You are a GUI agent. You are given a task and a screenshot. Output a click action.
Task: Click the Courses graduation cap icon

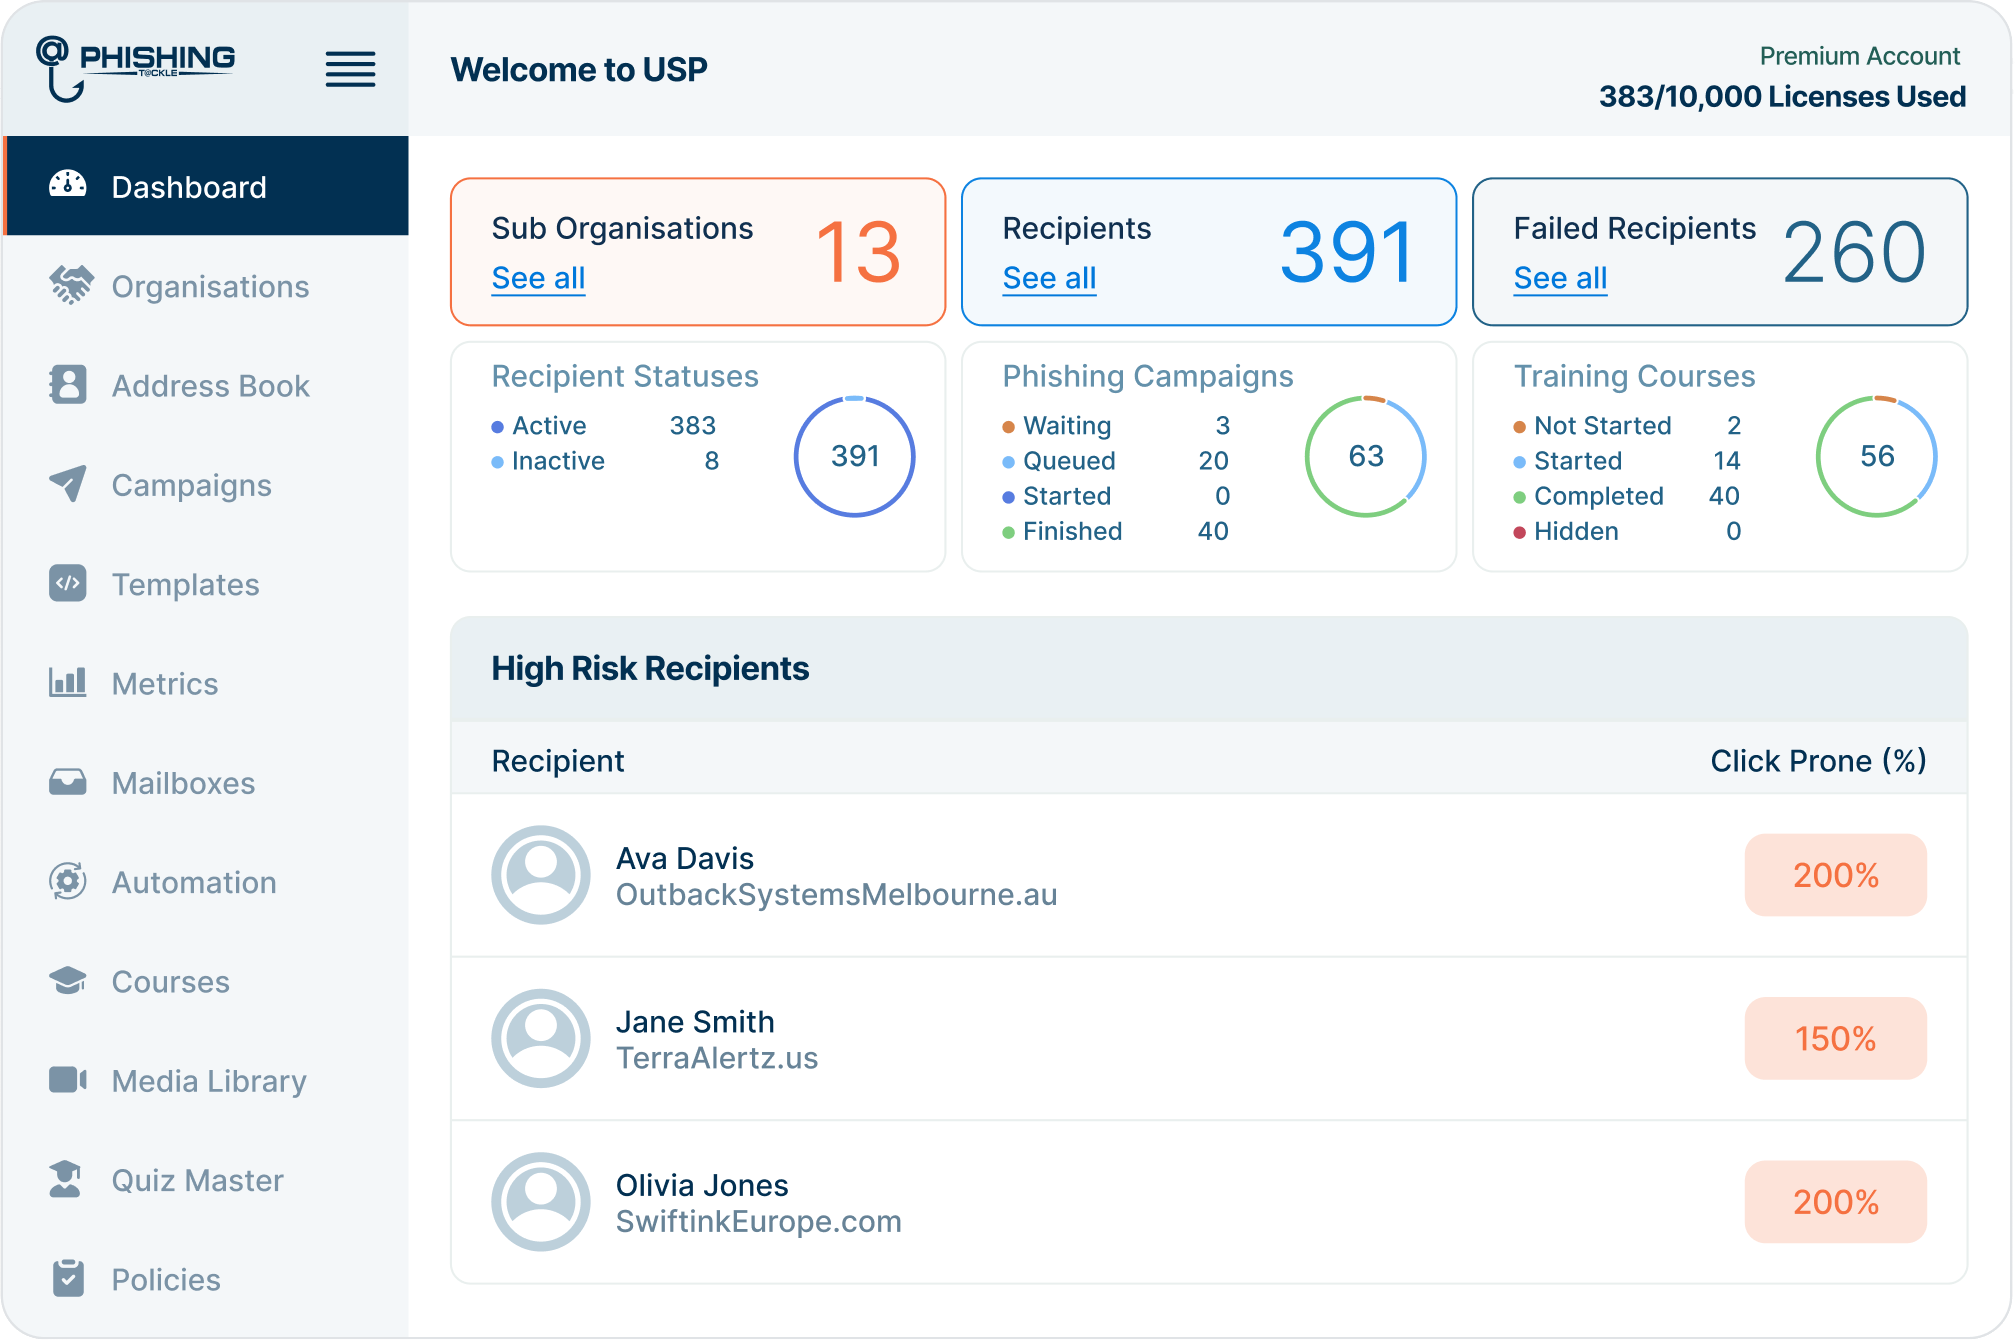(68, 980)
